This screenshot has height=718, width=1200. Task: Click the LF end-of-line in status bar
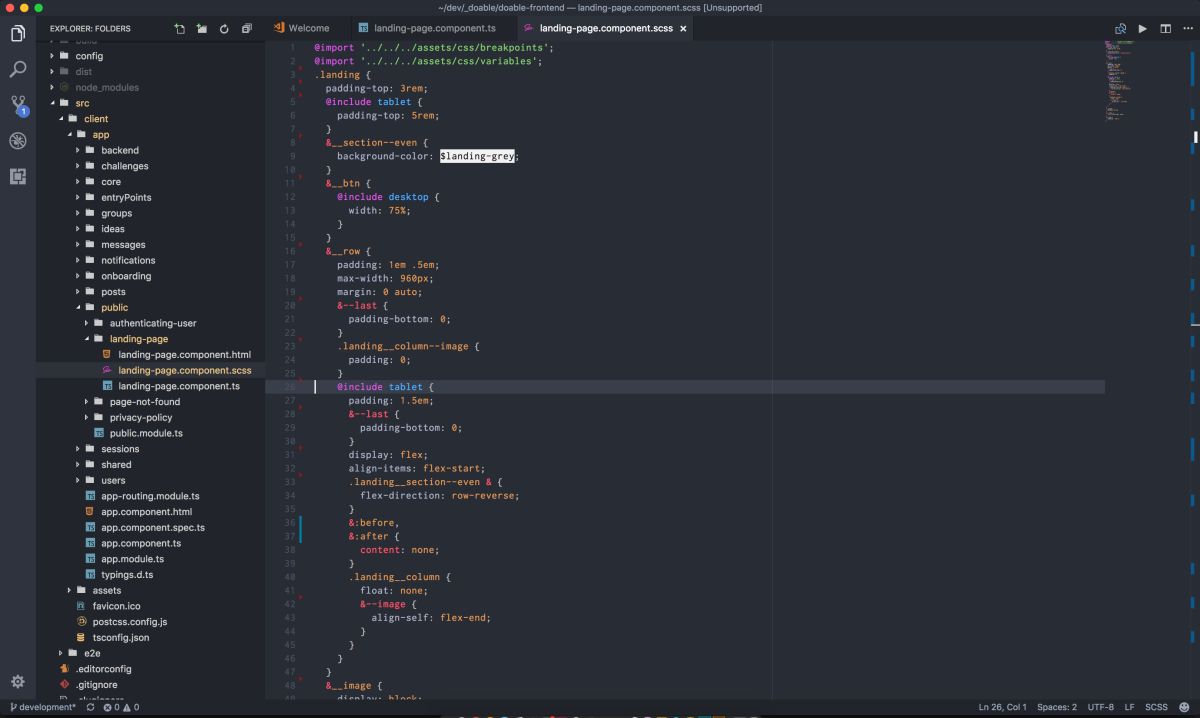click(1130, 707)
